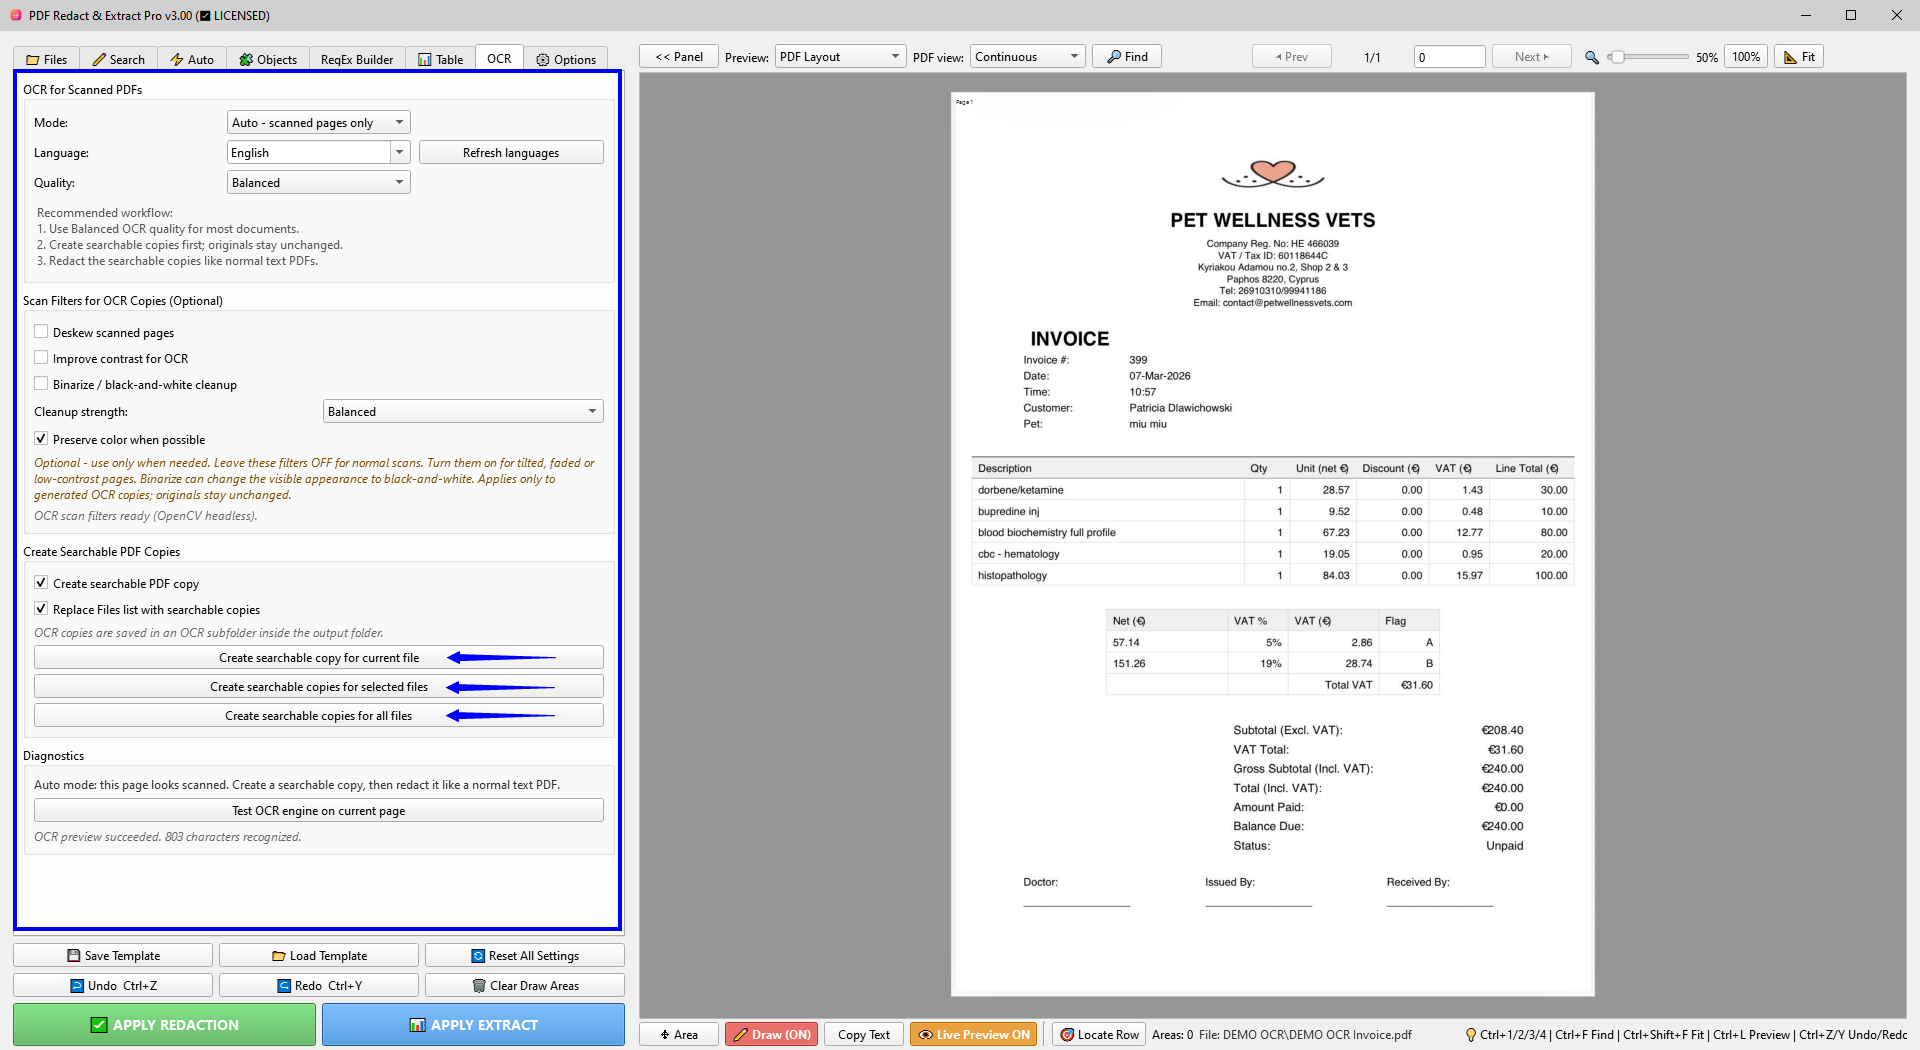Click the Area crosshair icon
The image size is (1920, 1050).
(664, 1035)
